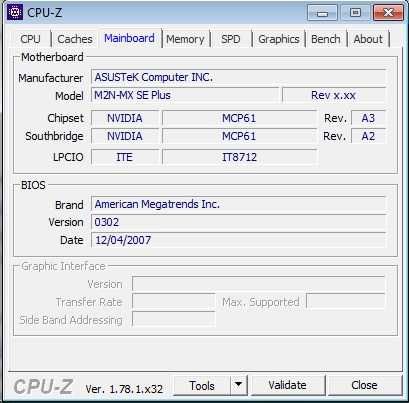
Task: Open the About tab
Action: pos(368,39)
